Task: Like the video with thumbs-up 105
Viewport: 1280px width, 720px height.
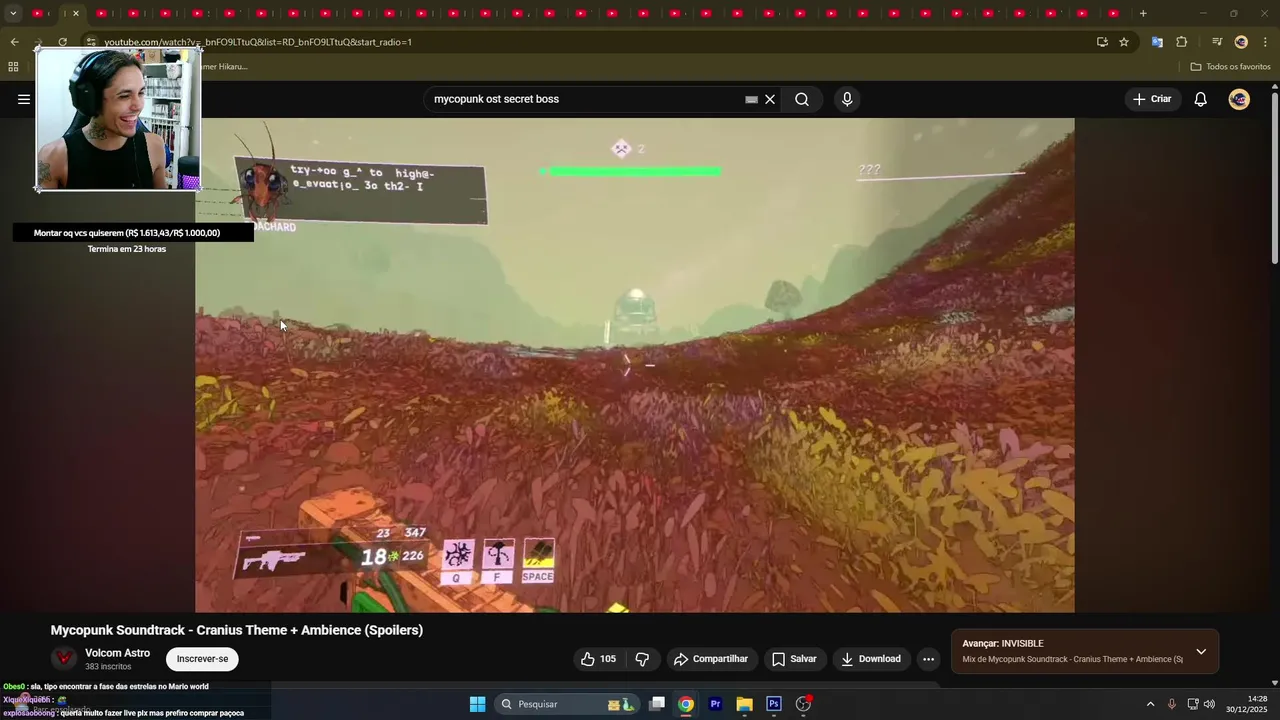Action: click(x=598, y=659)
